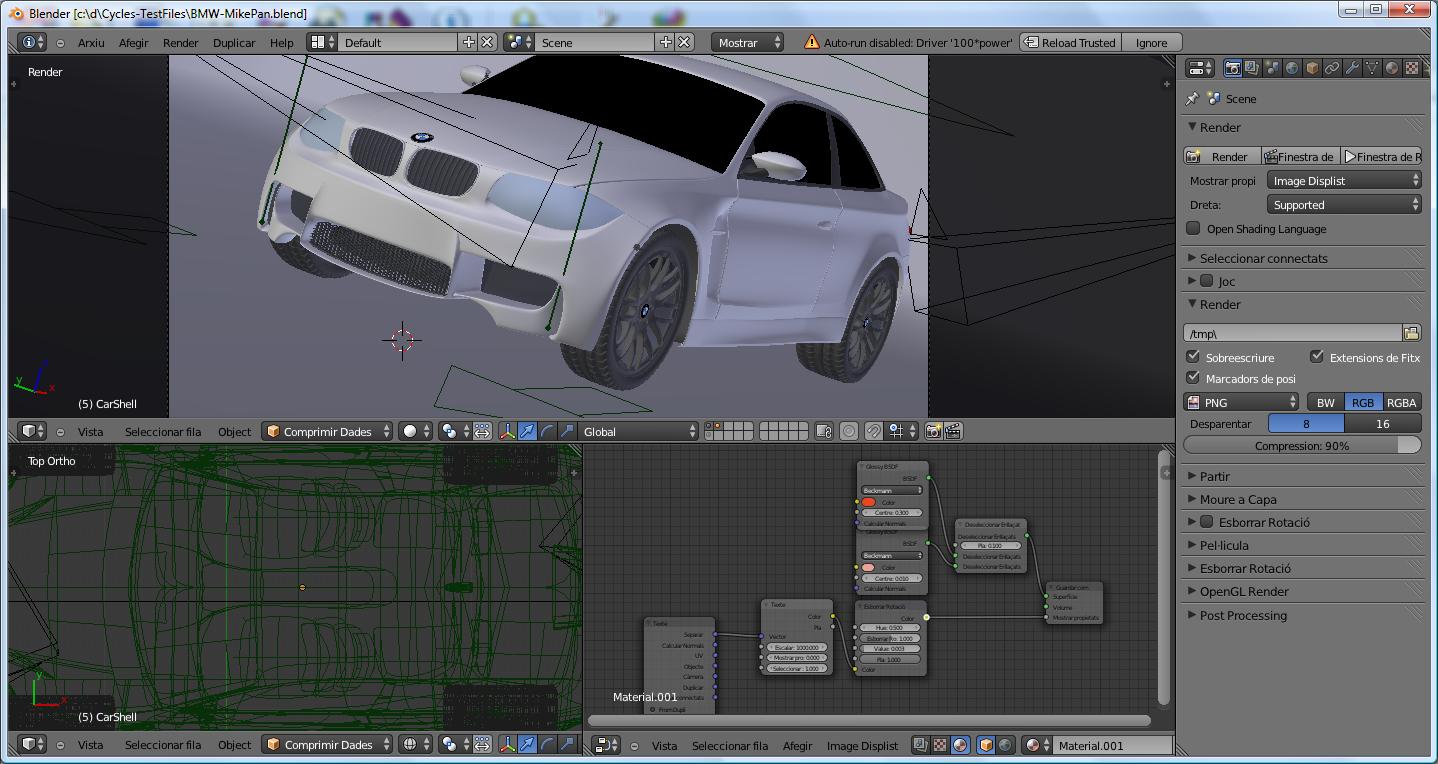Add new screen layout next to Default
The height and width of the screenshot is (764, 1438).
(468, 42)
